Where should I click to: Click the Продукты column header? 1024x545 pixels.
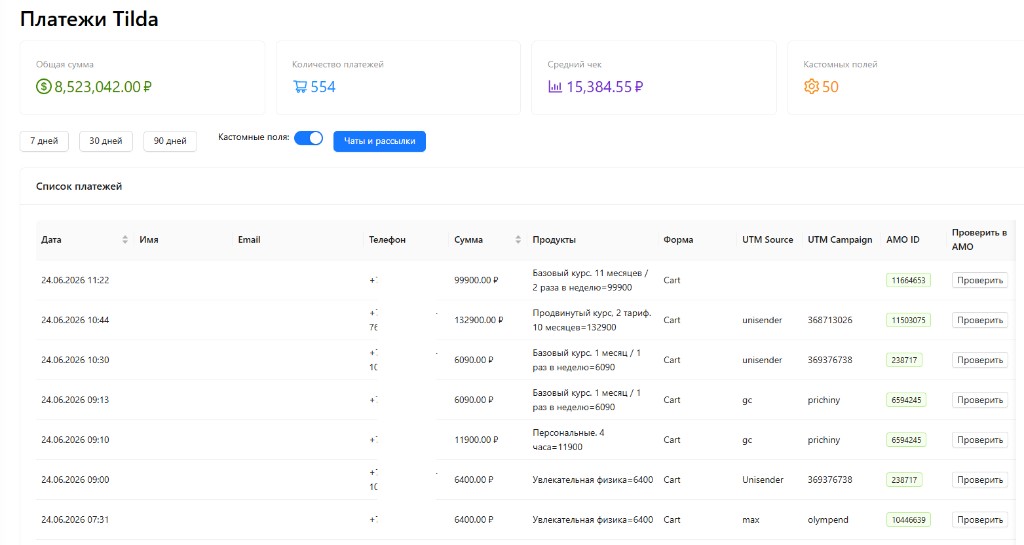click(554, 240)
